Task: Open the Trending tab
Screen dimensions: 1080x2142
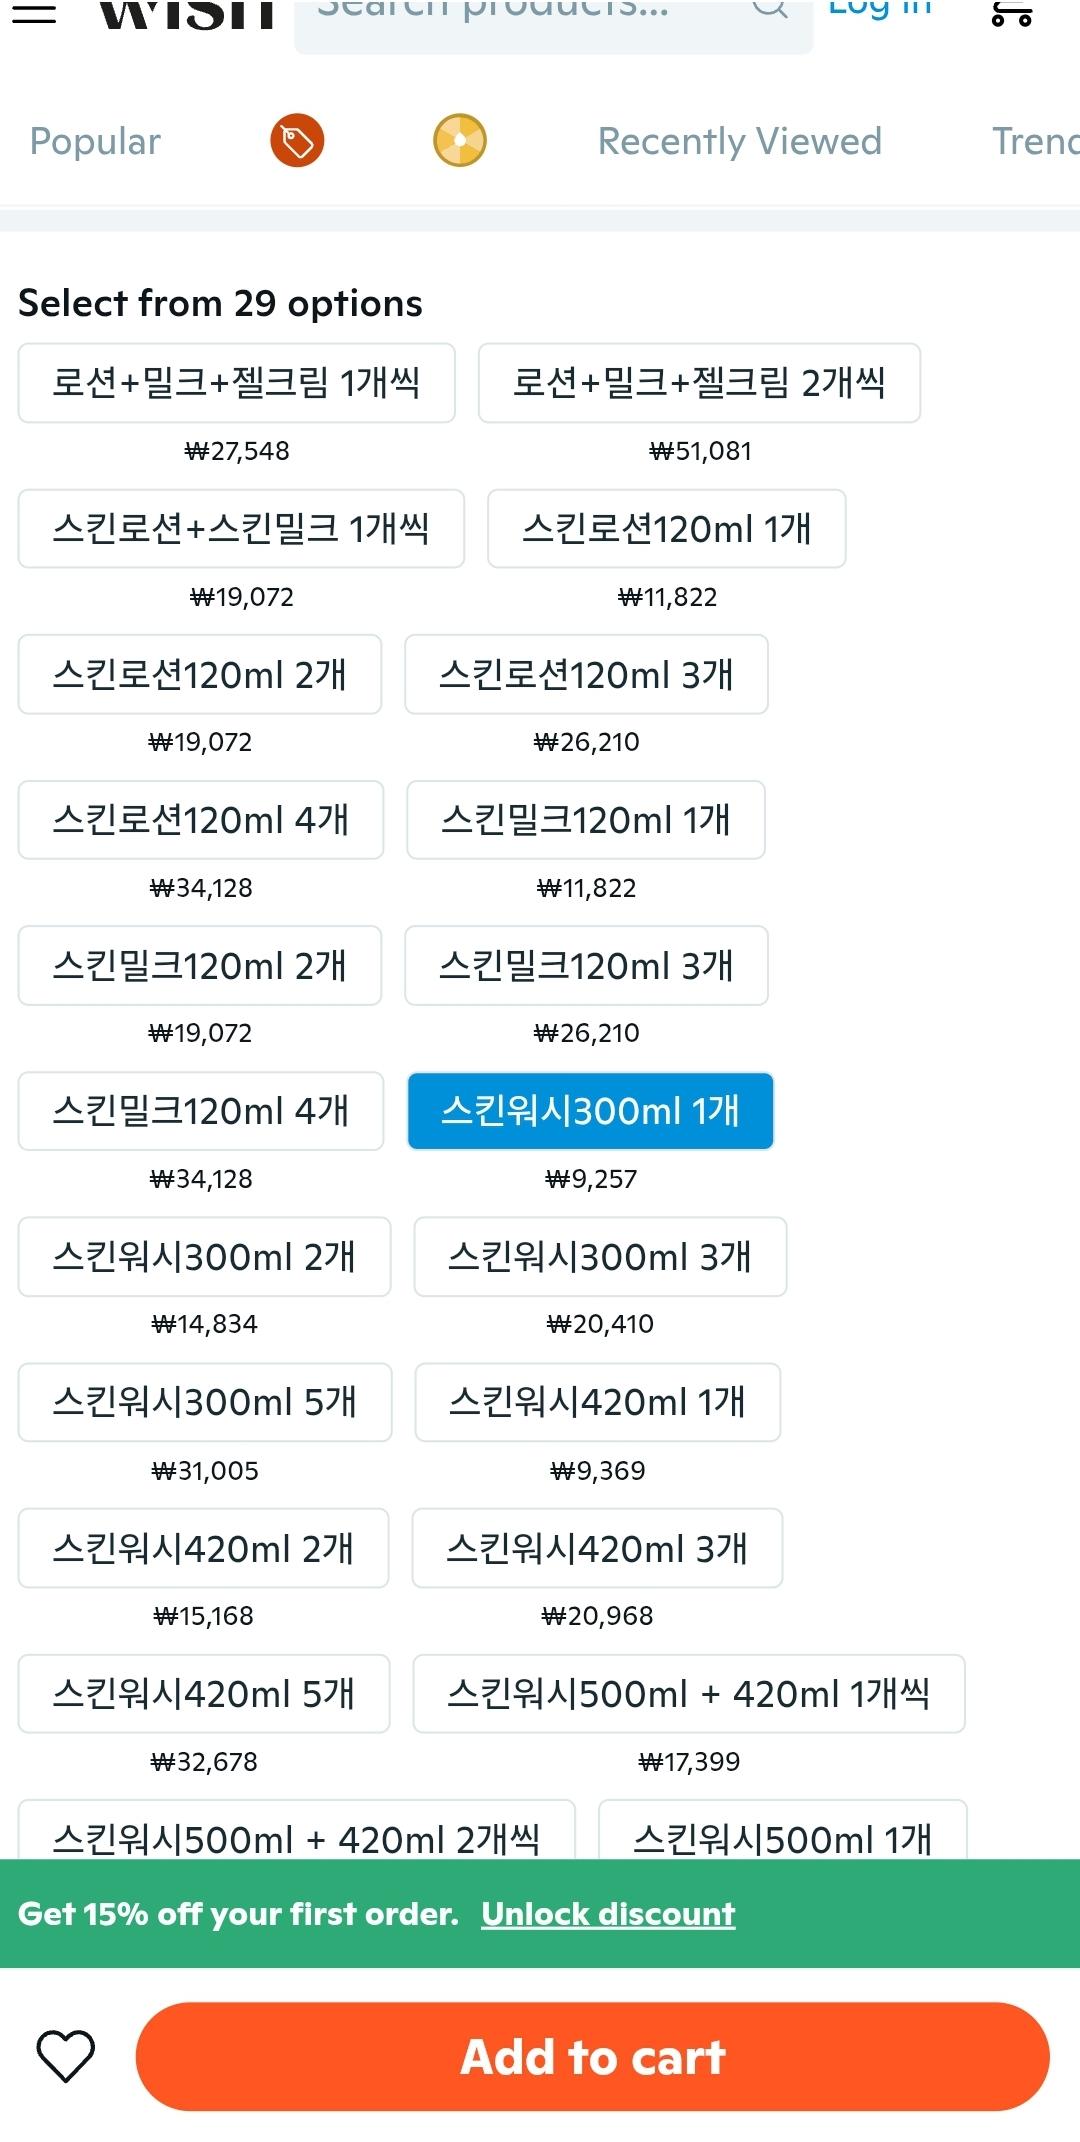Action: [1036, 142]
